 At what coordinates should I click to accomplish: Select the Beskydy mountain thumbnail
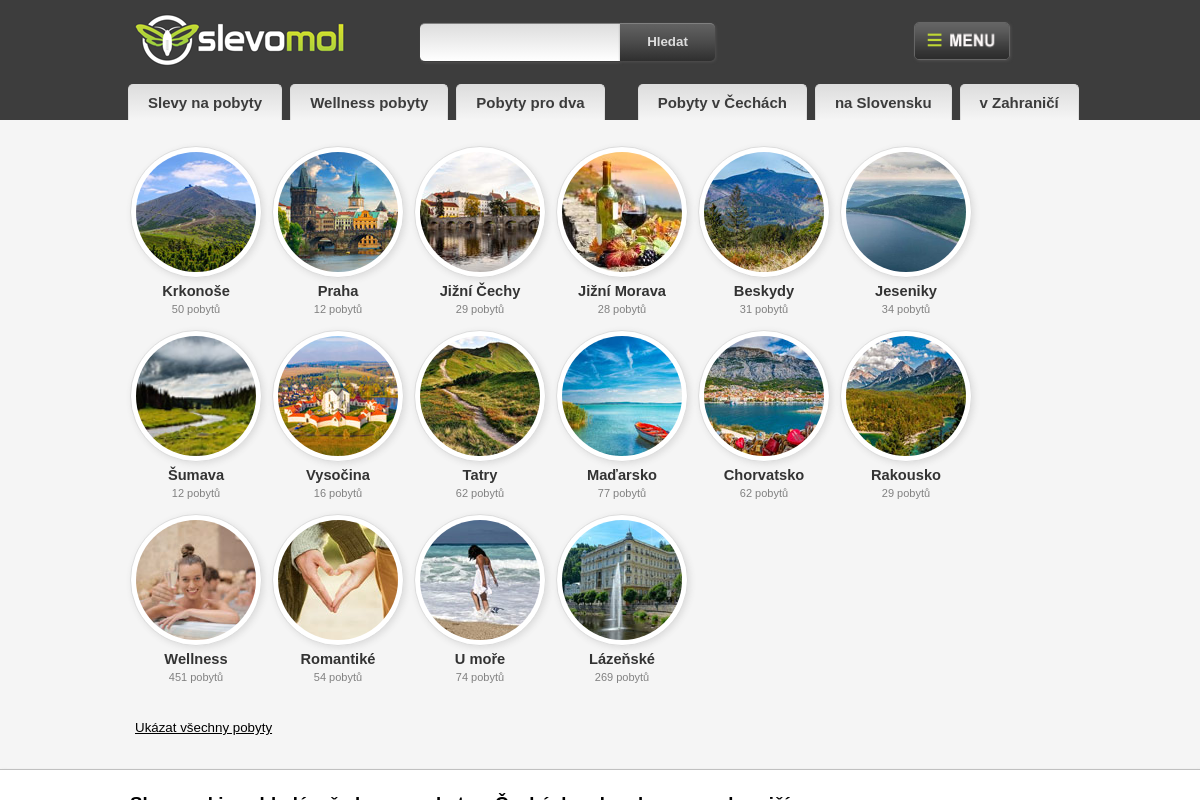tap(764, 212)
